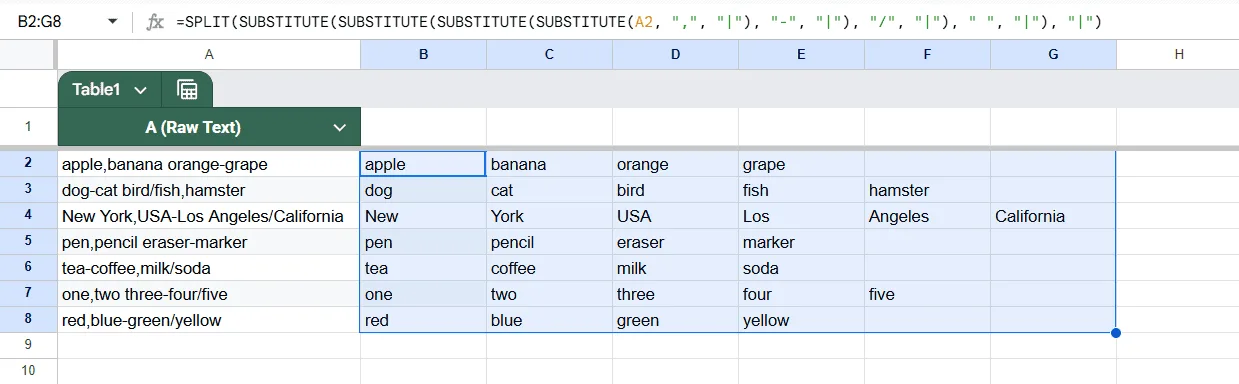Open the A (Raw Text) column header dropdown
Viewport: 1239px width, 384px height.
(340, 127)
